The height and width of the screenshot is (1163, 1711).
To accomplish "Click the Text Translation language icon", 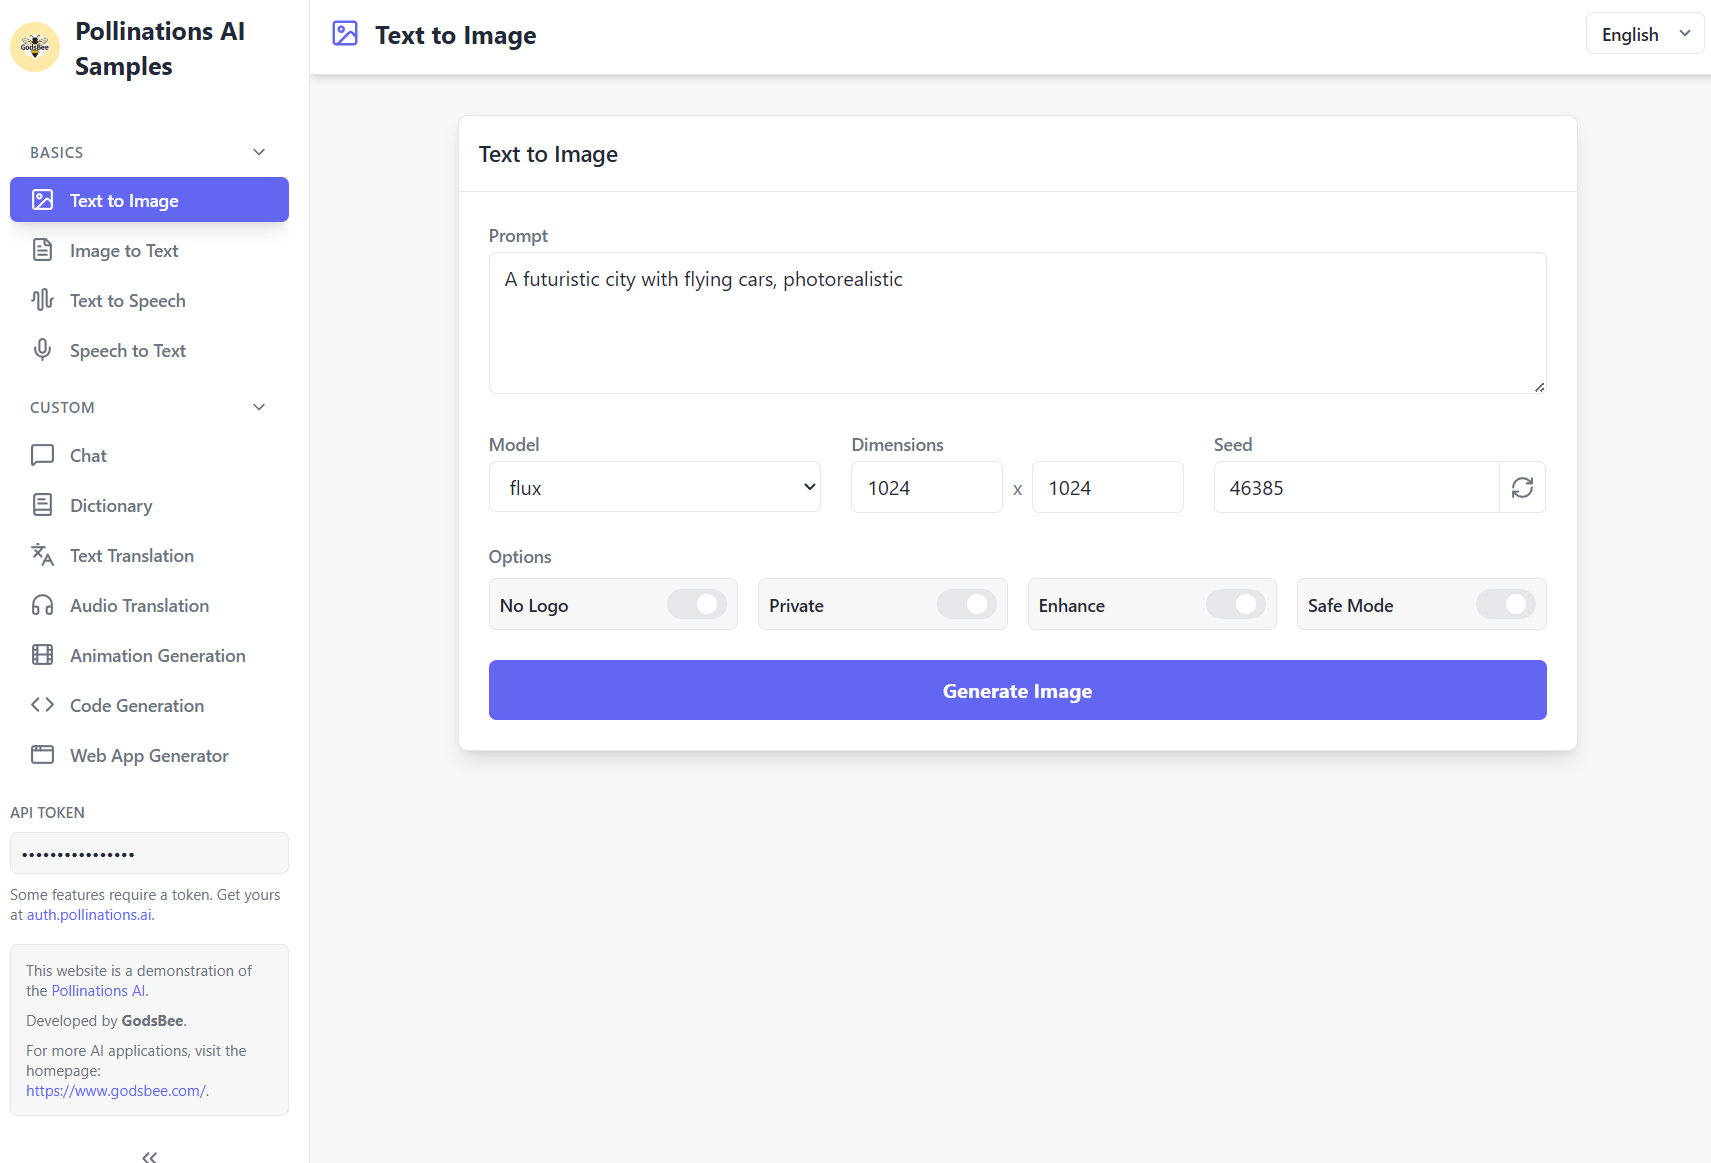I will [x=42, y=555].
